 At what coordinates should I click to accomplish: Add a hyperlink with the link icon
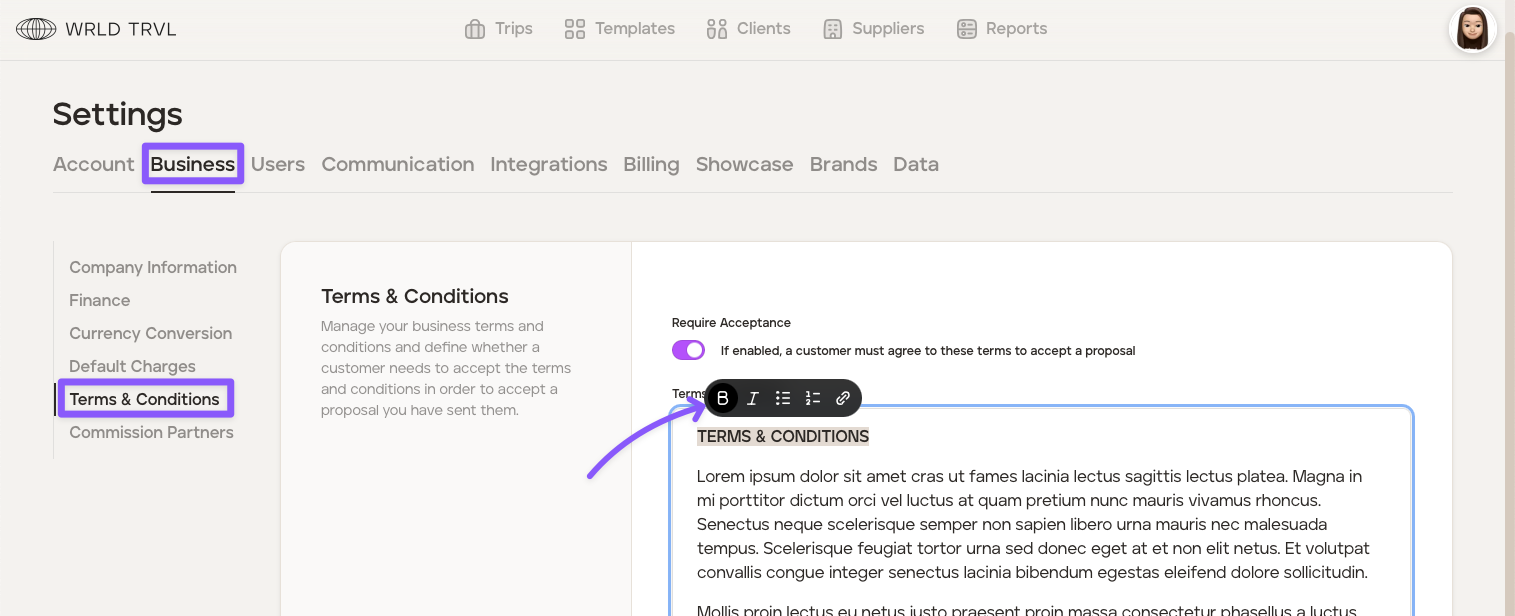[x=843, y=398]
